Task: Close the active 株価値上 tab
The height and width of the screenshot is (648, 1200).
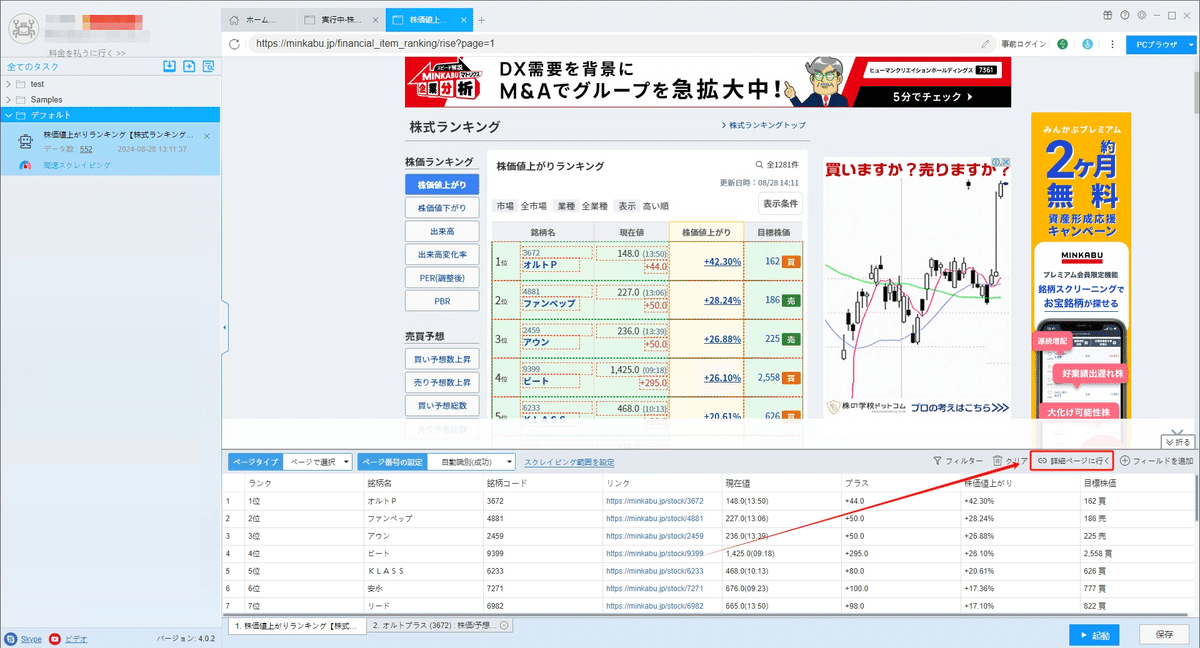Action: 464,19
